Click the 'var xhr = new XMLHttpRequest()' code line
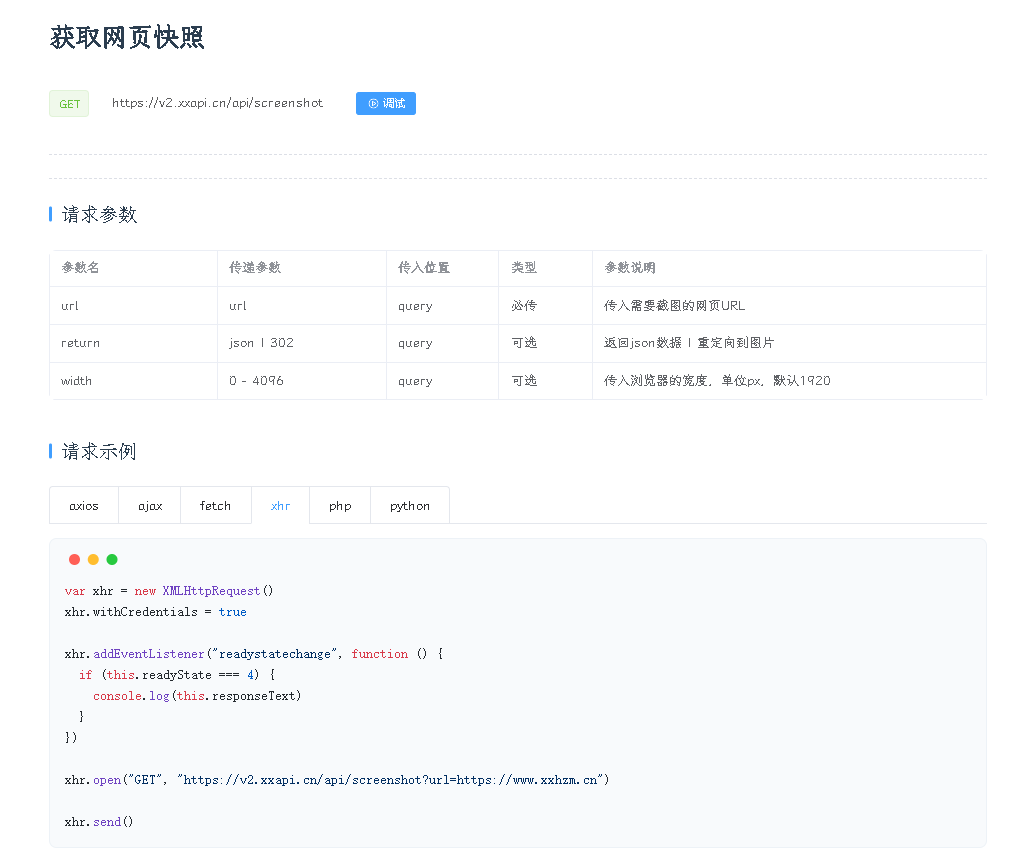 [169, 591]
